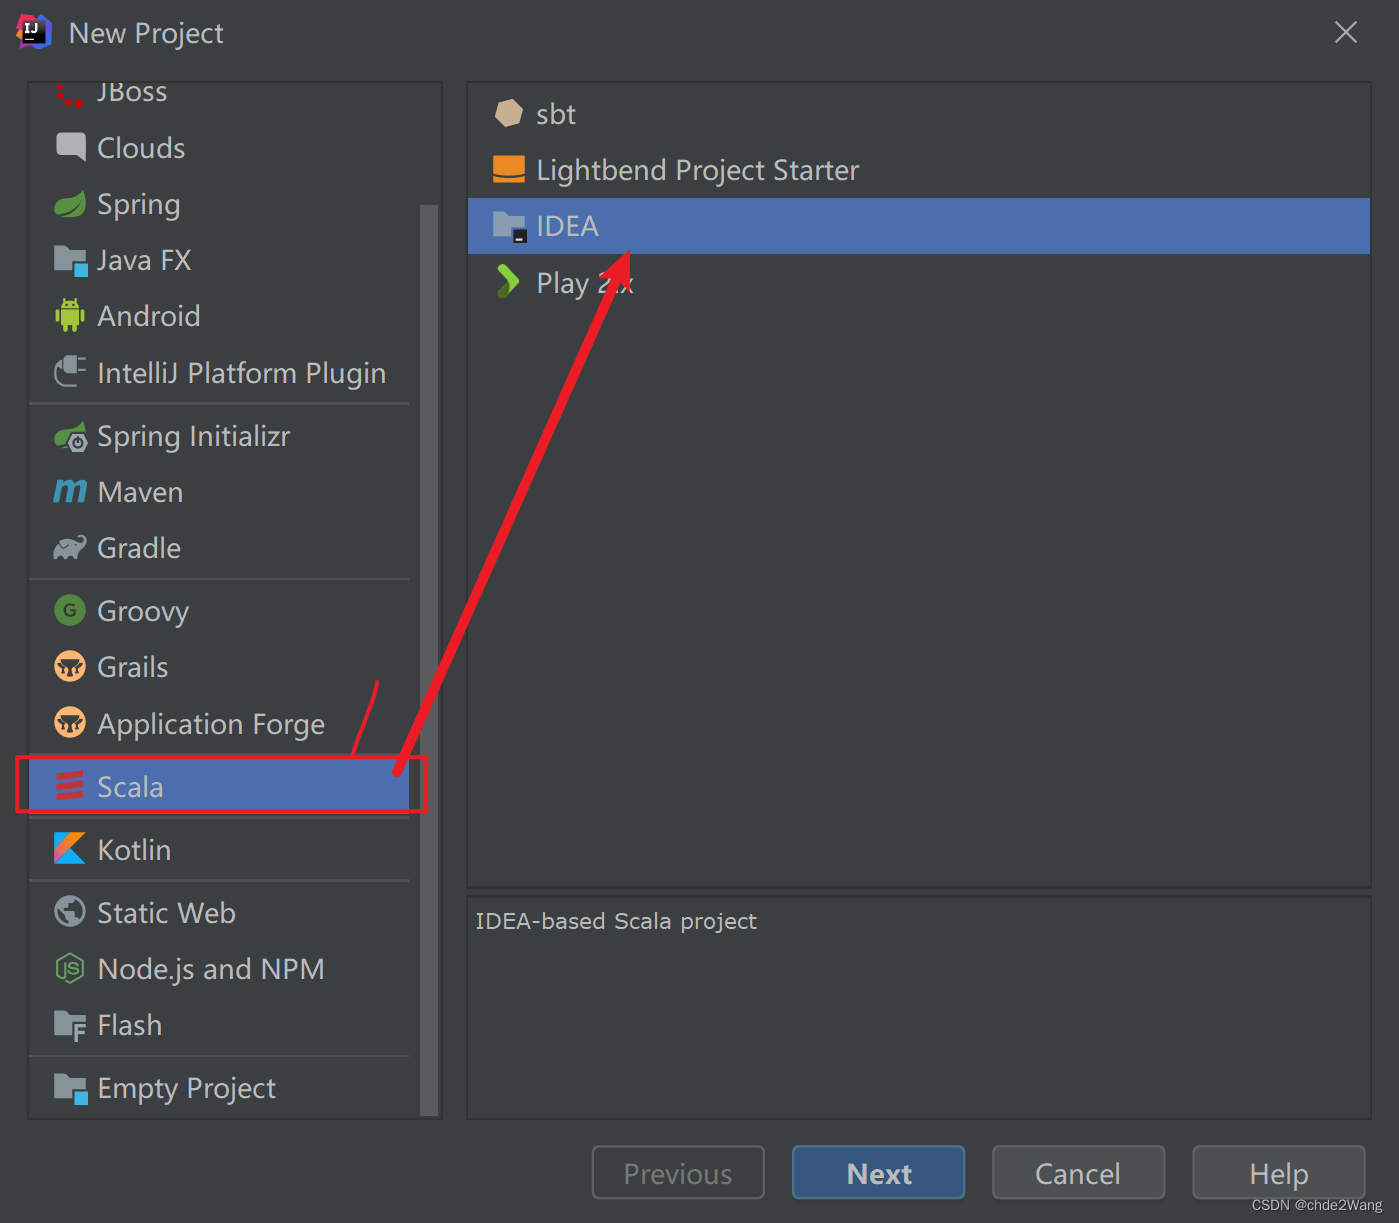
Task: Click the project type list scrollbar
Action: [429, 660]
